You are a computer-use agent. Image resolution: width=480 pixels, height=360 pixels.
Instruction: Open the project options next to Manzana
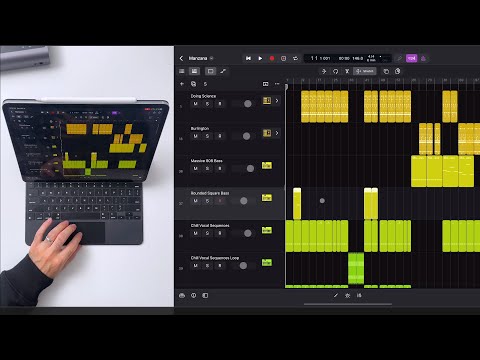(x=211, y=58)
